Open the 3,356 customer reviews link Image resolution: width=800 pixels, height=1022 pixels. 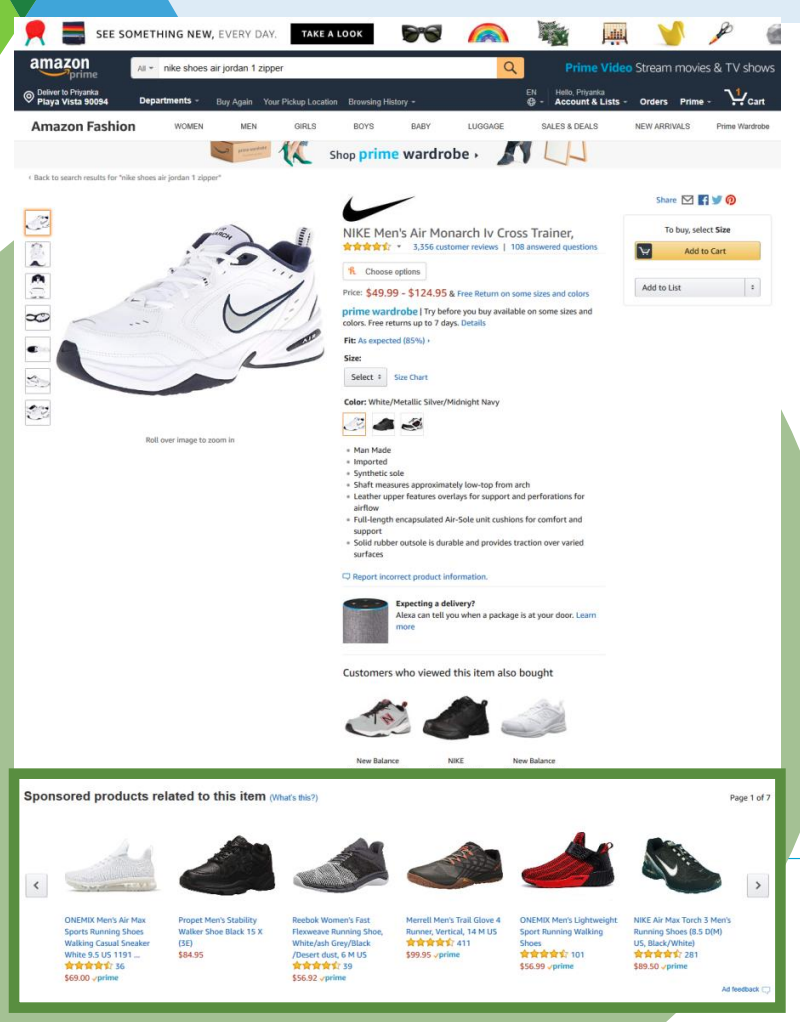pyautogui.click(x=455, y=247)
